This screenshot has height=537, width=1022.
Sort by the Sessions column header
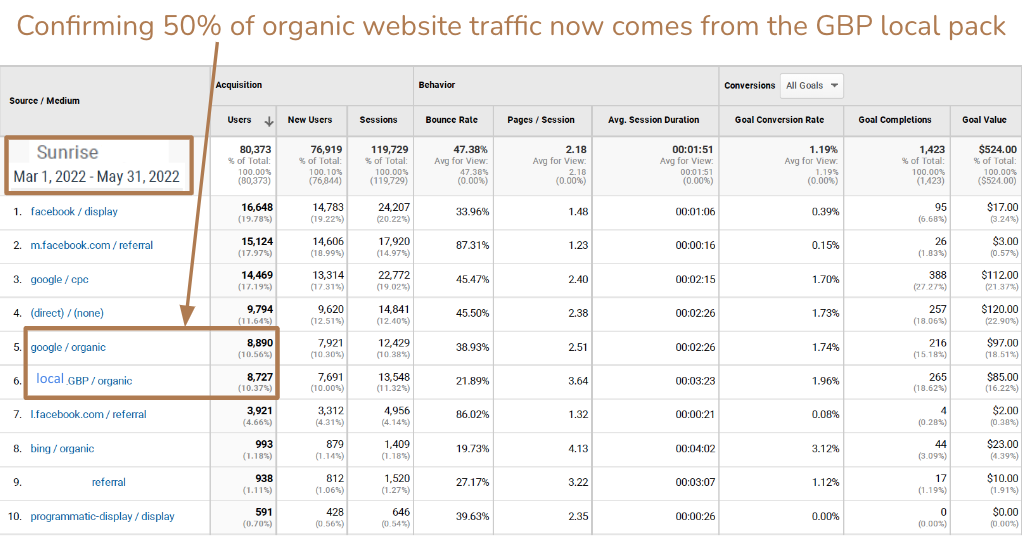(x=378, y=120)
